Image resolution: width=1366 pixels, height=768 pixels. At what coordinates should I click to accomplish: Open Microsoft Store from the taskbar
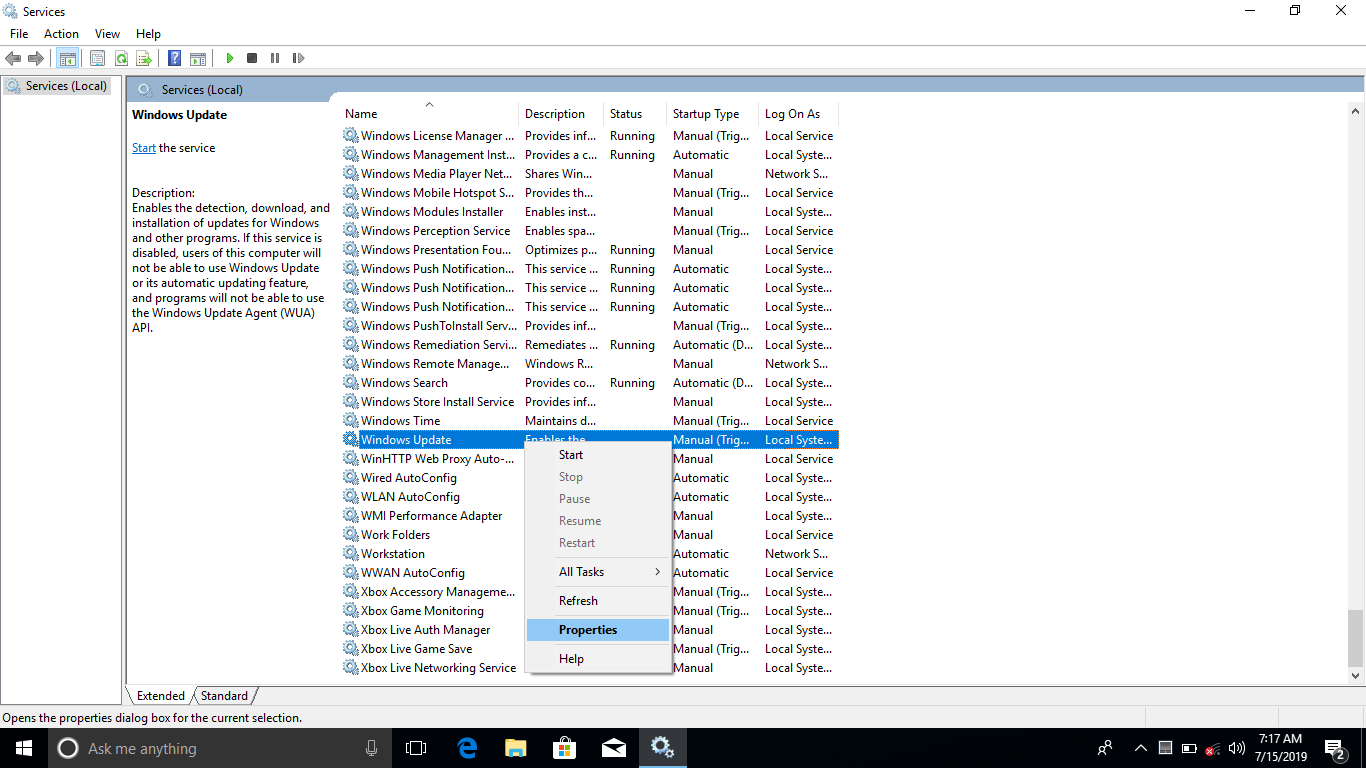[x=565, y=748]
